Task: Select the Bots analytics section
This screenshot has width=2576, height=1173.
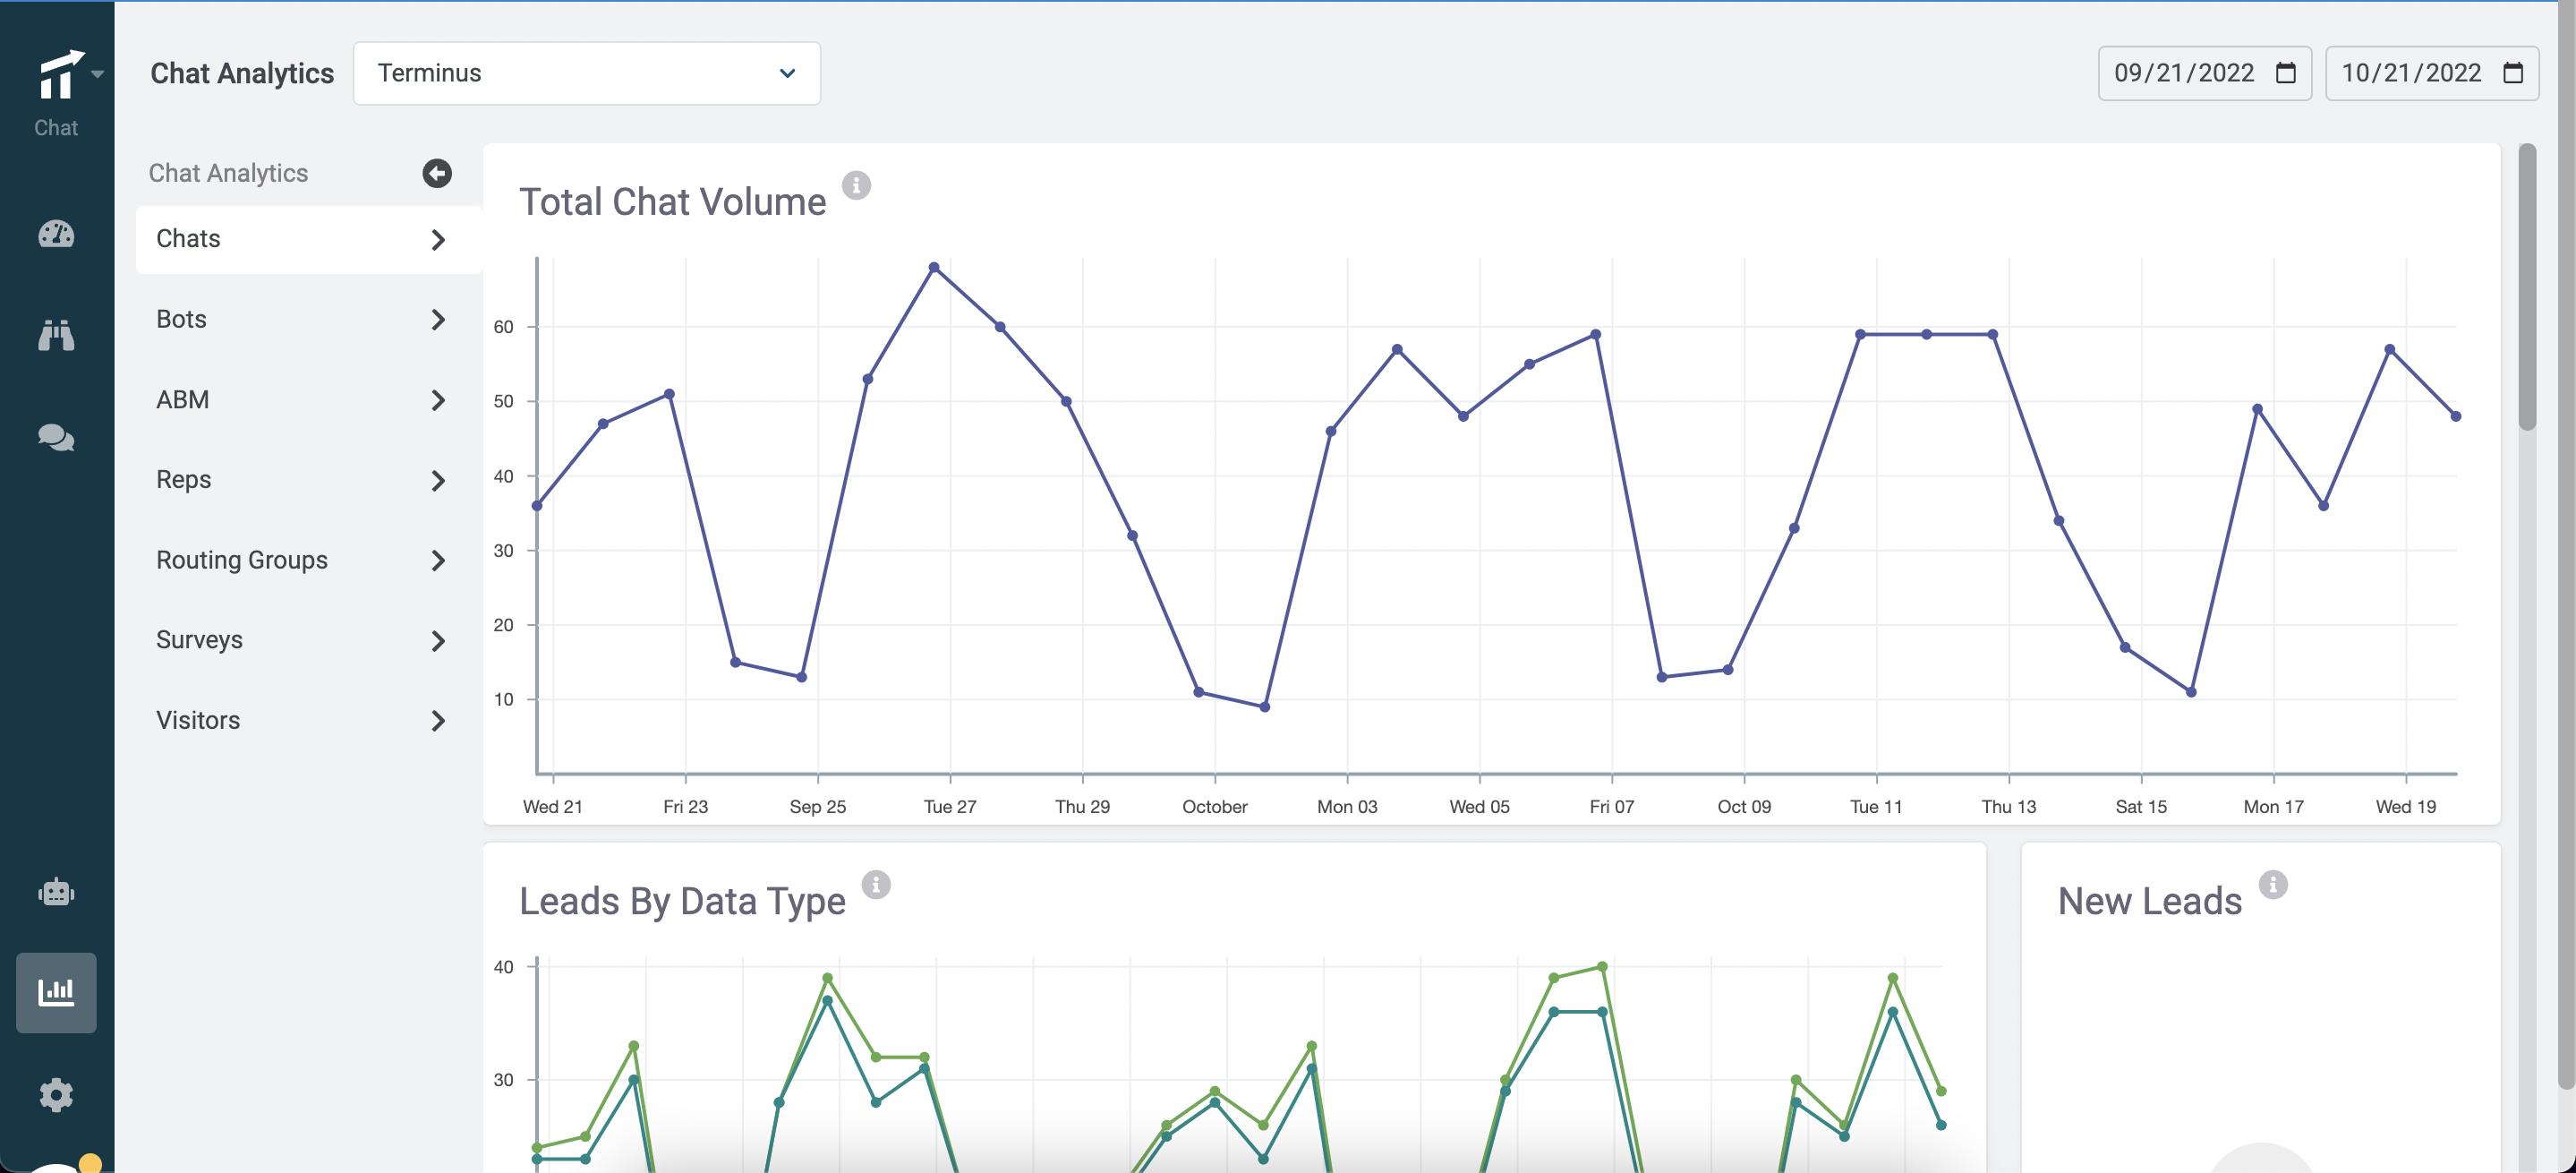Action: 309,320
